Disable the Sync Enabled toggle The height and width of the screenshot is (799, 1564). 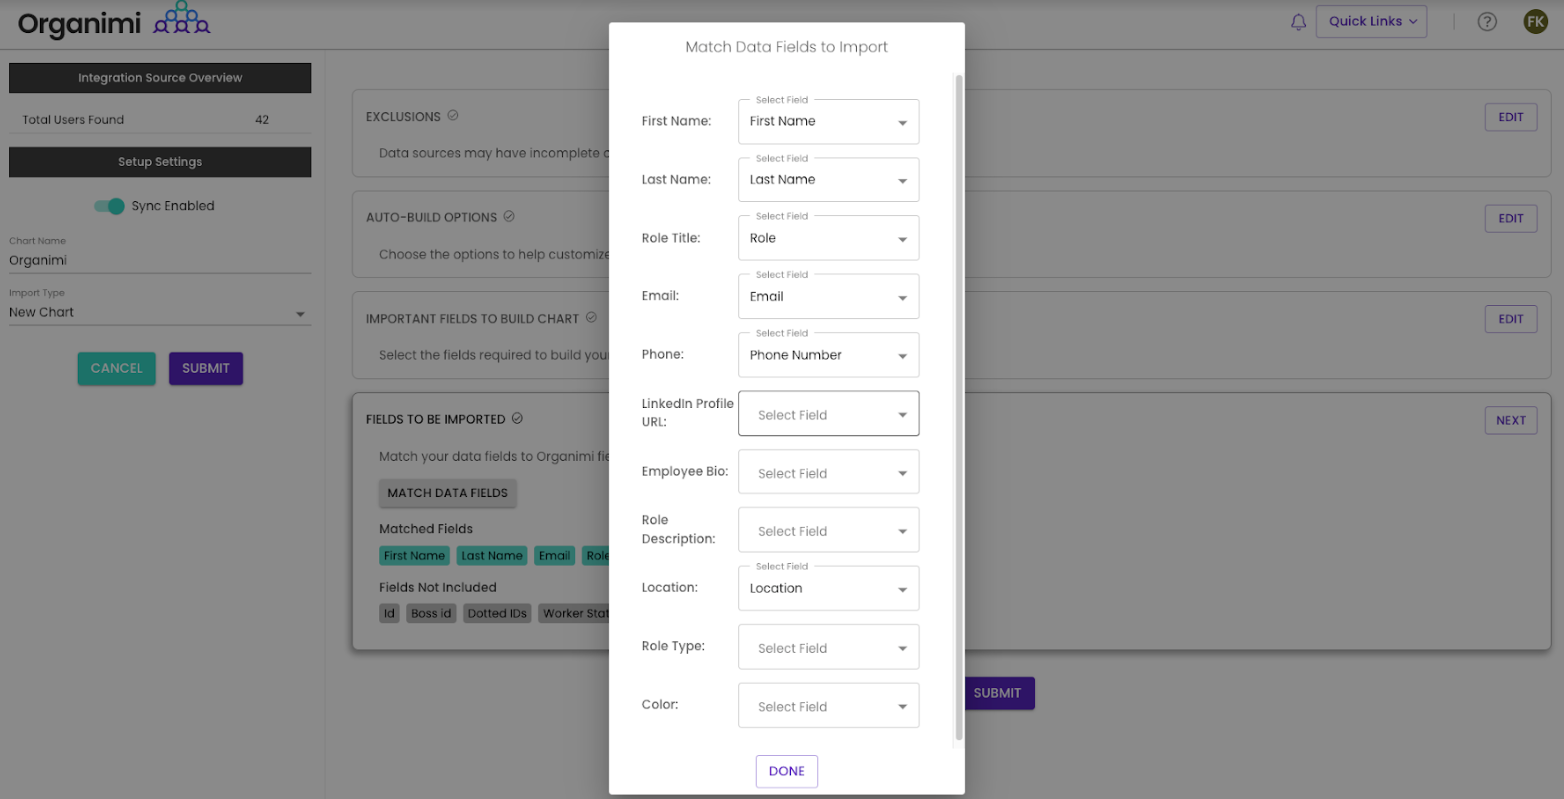108,206
